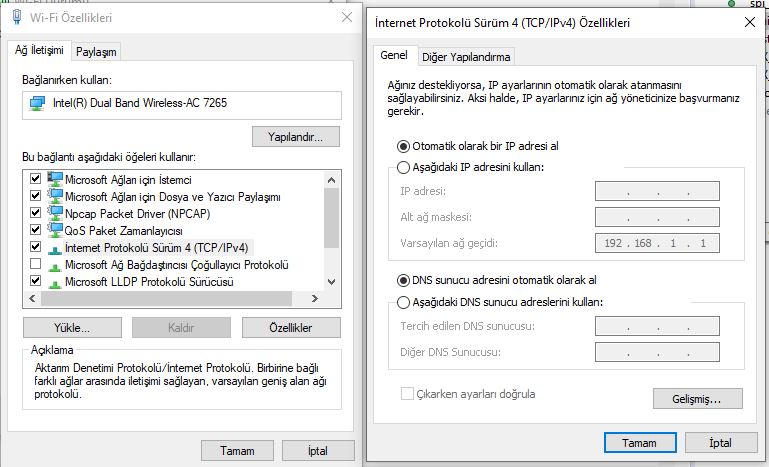Close the TCP/IPv4 Özellikleri dialog
Screen dimensions: 769x467
750,23
